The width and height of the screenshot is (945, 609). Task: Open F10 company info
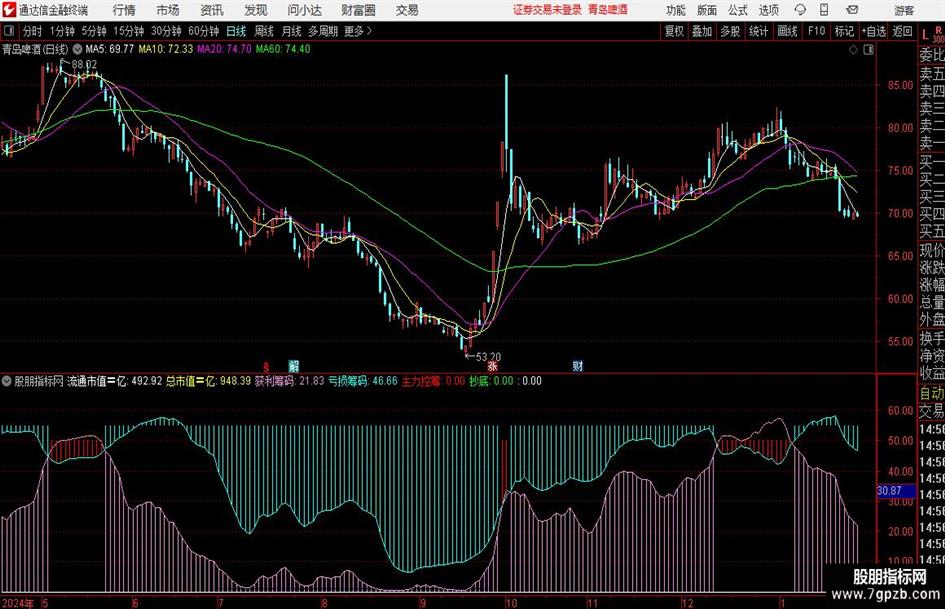(x=816, y=31)
